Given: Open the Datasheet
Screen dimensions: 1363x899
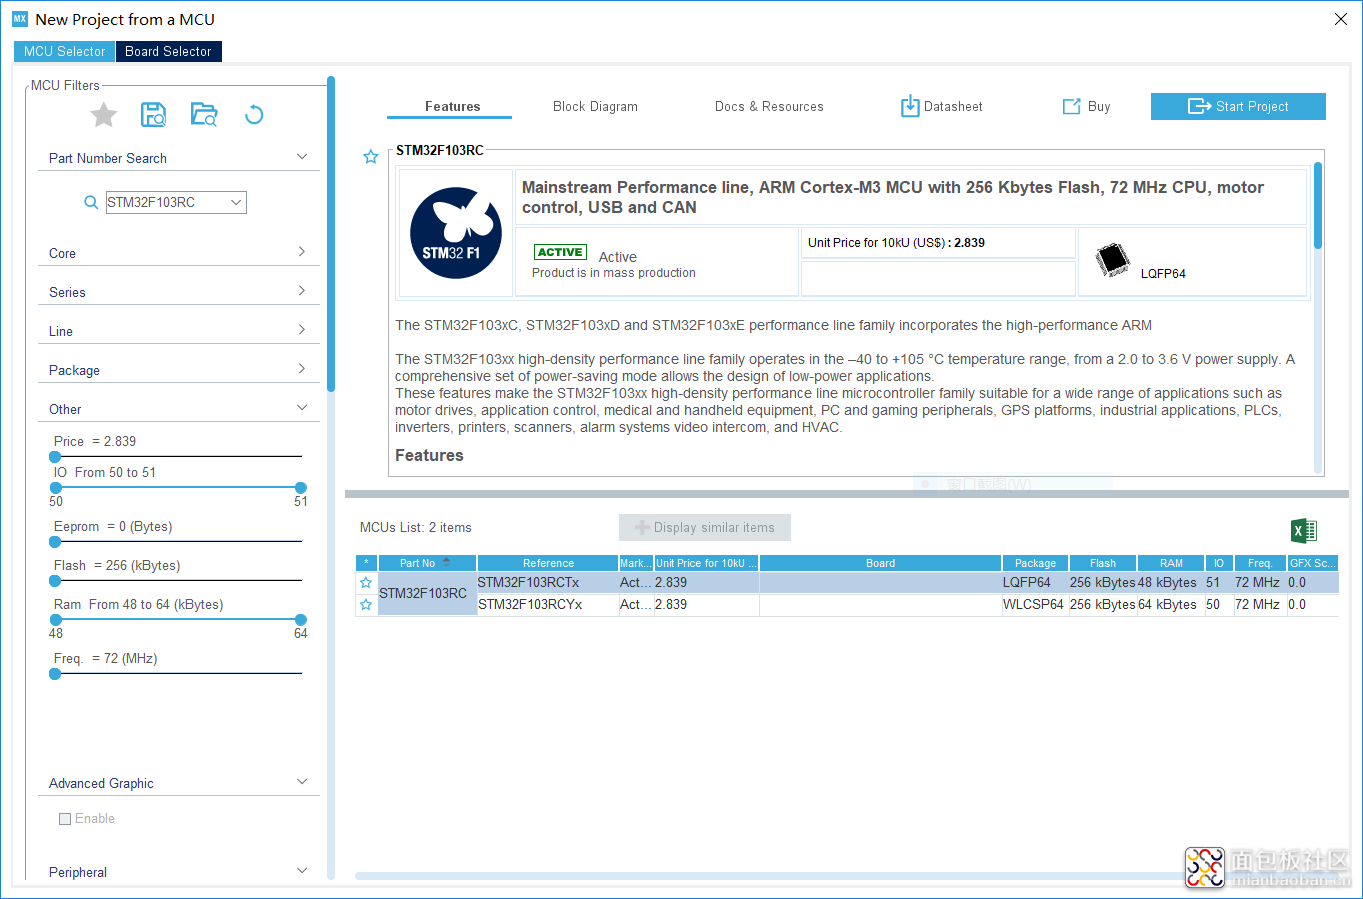Looking at the screenshot, I should (x=942, y=106).
